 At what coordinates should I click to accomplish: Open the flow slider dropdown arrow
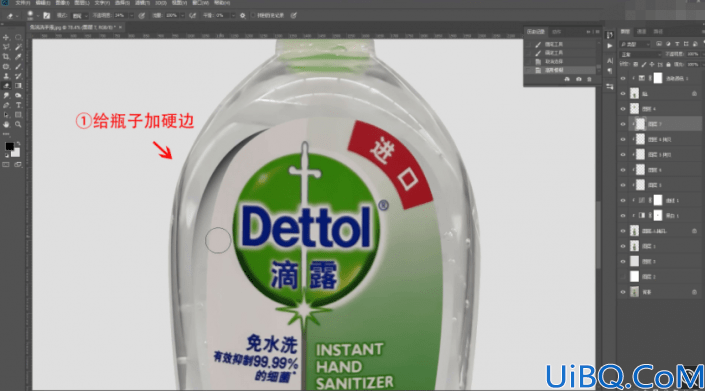[183, 15]
